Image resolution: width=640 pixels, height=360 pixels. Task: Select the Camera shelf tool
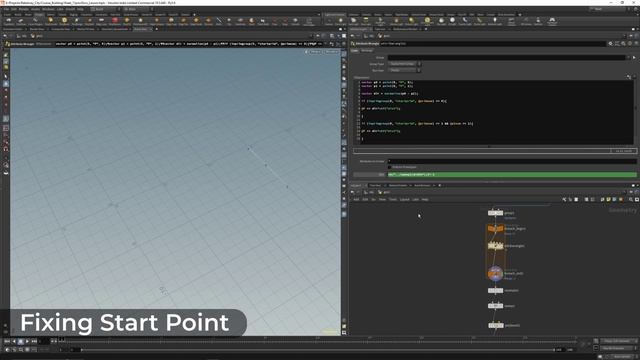click(x=329, y=21)
